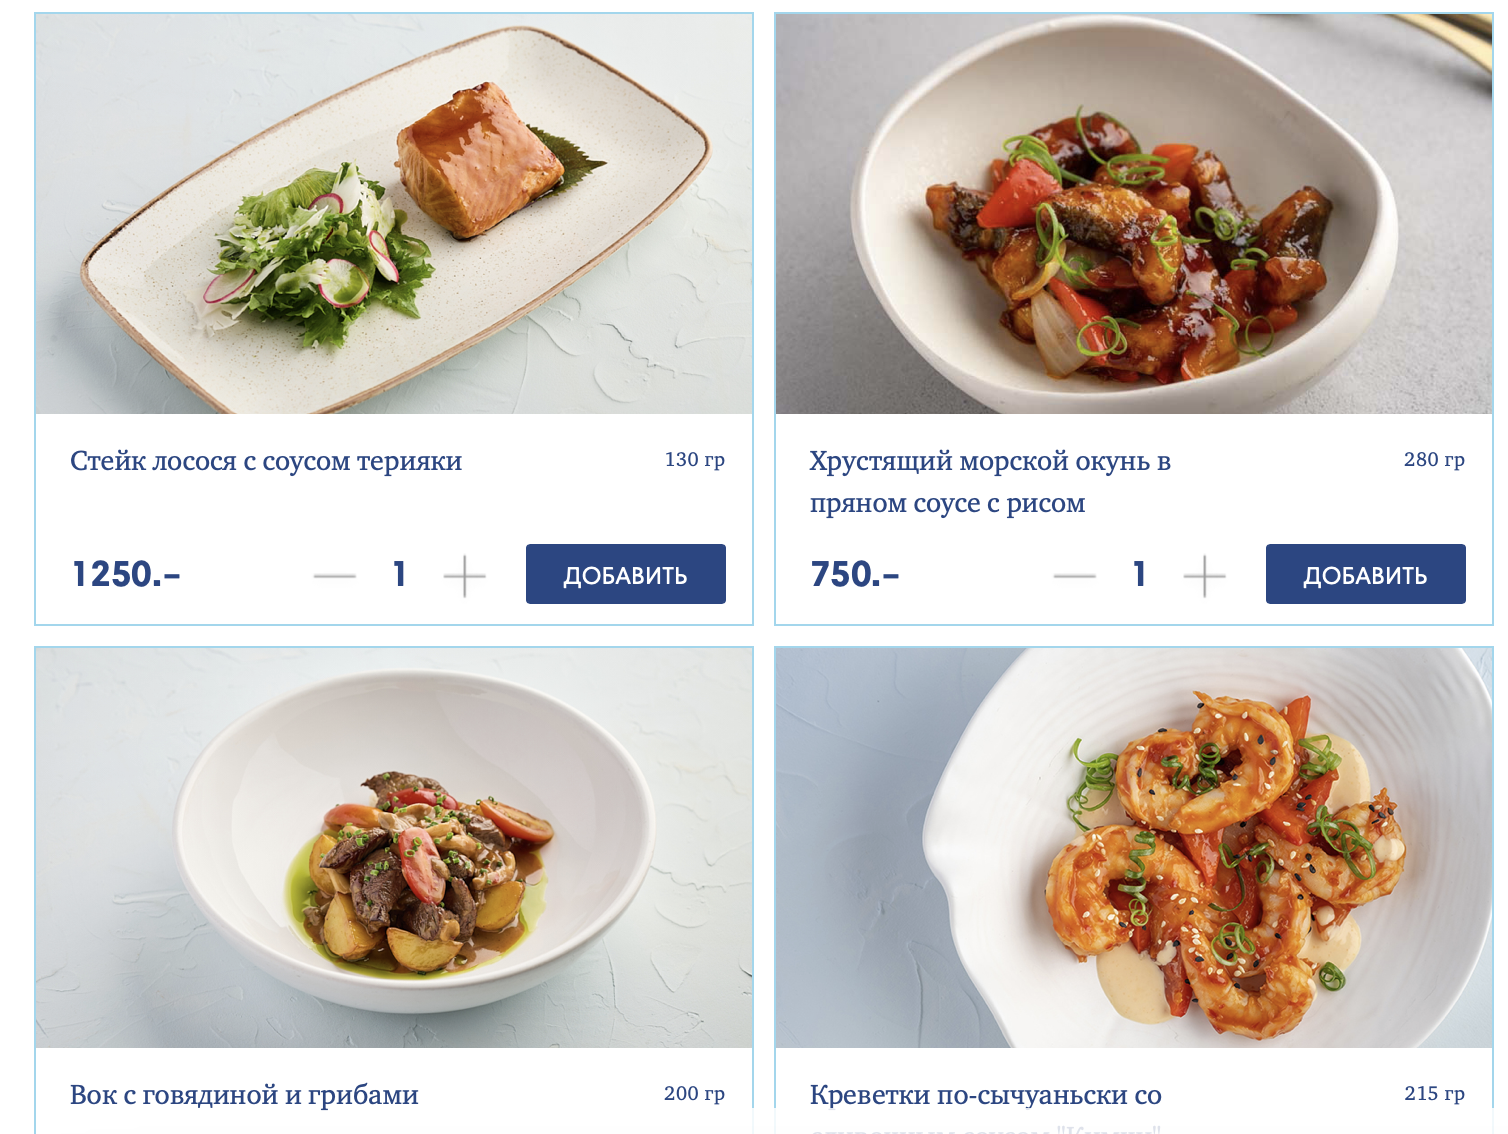Click the 130 гр weight label
Viewport: 1508px width, 1134px height.
click(x=695, y=460)
